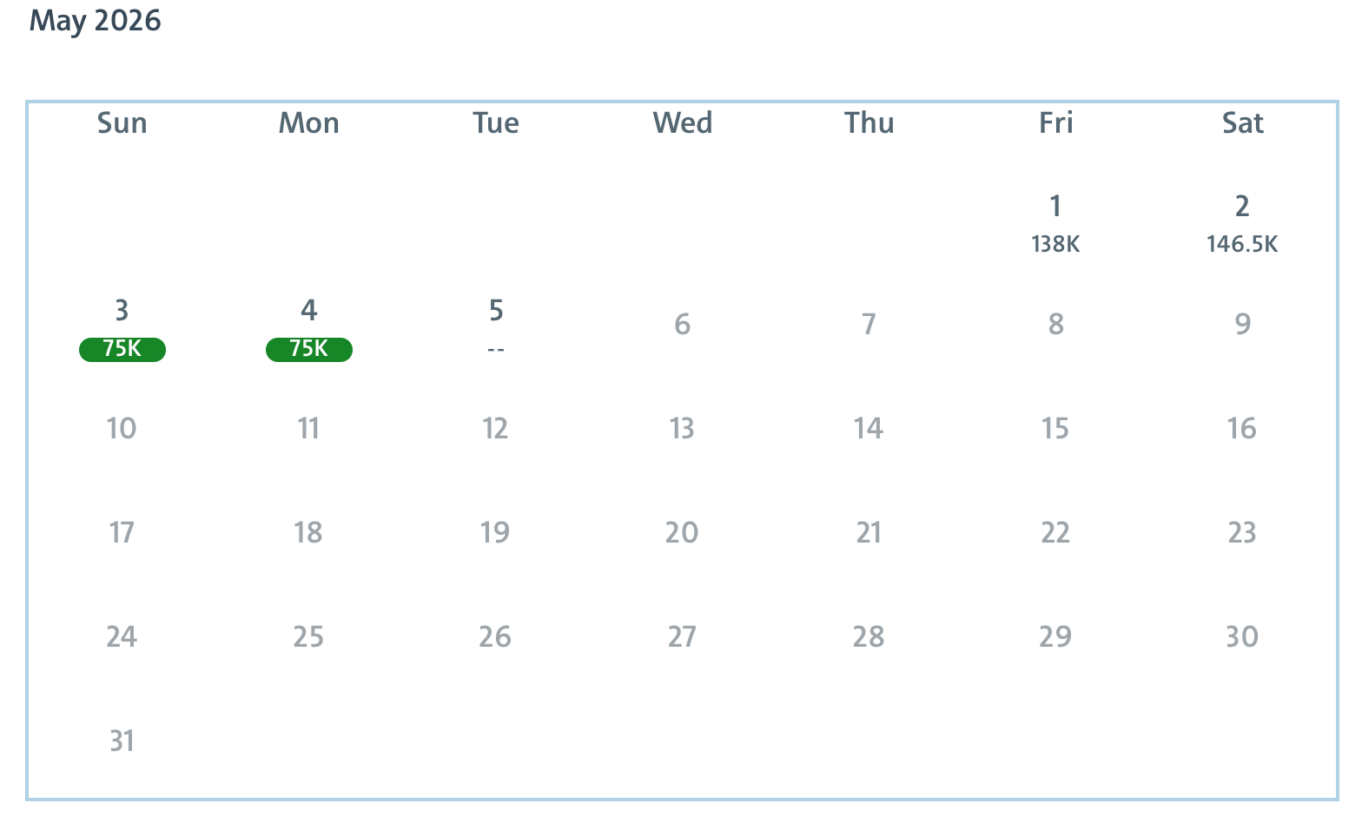Pick date 18 on Monday
Image resolution: width=1362 pixels, height=823 pixels.
pos(309,532)
